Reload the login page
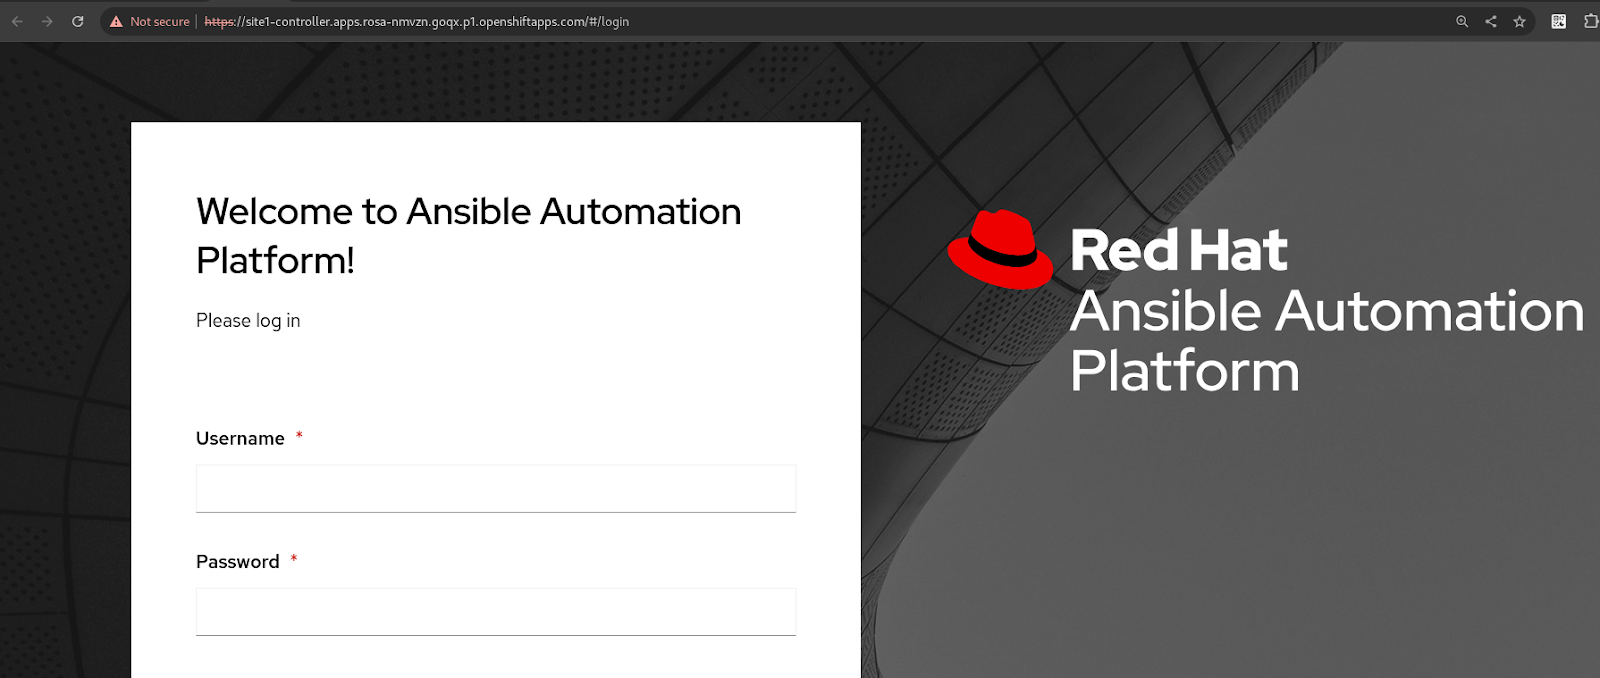 (x=77, y=21)
